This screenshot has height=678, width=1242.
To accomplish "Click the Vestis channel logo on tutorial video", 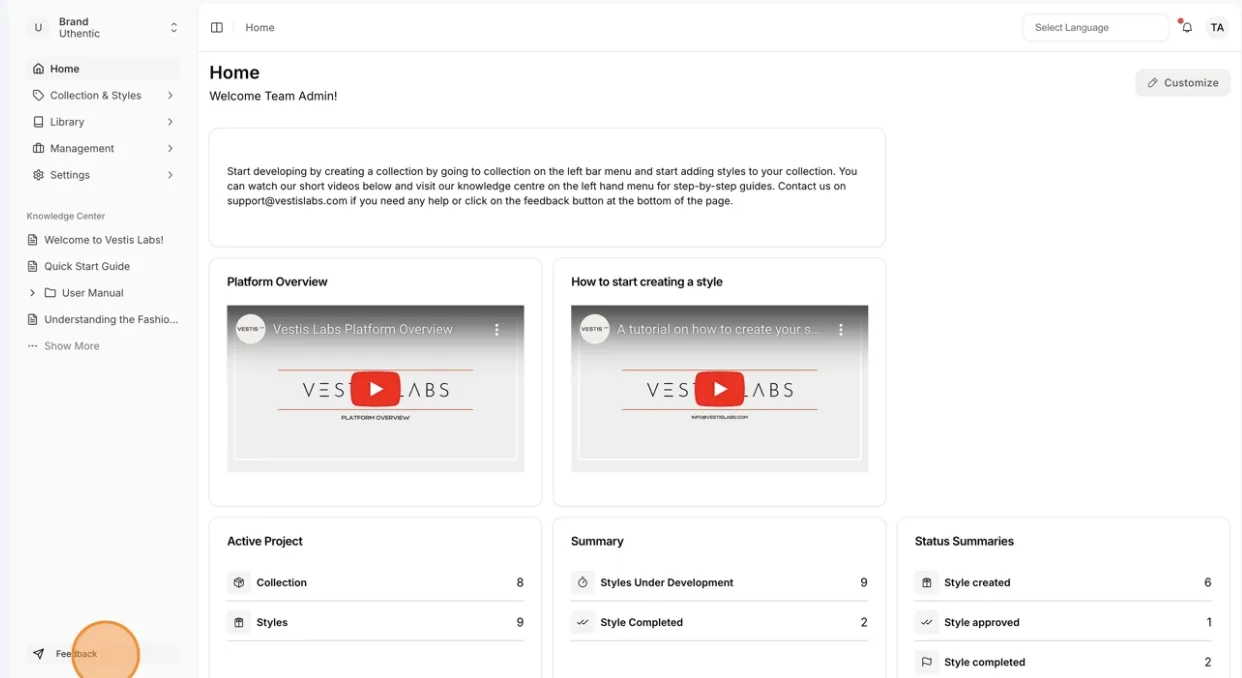I will [x=595, y=329].
